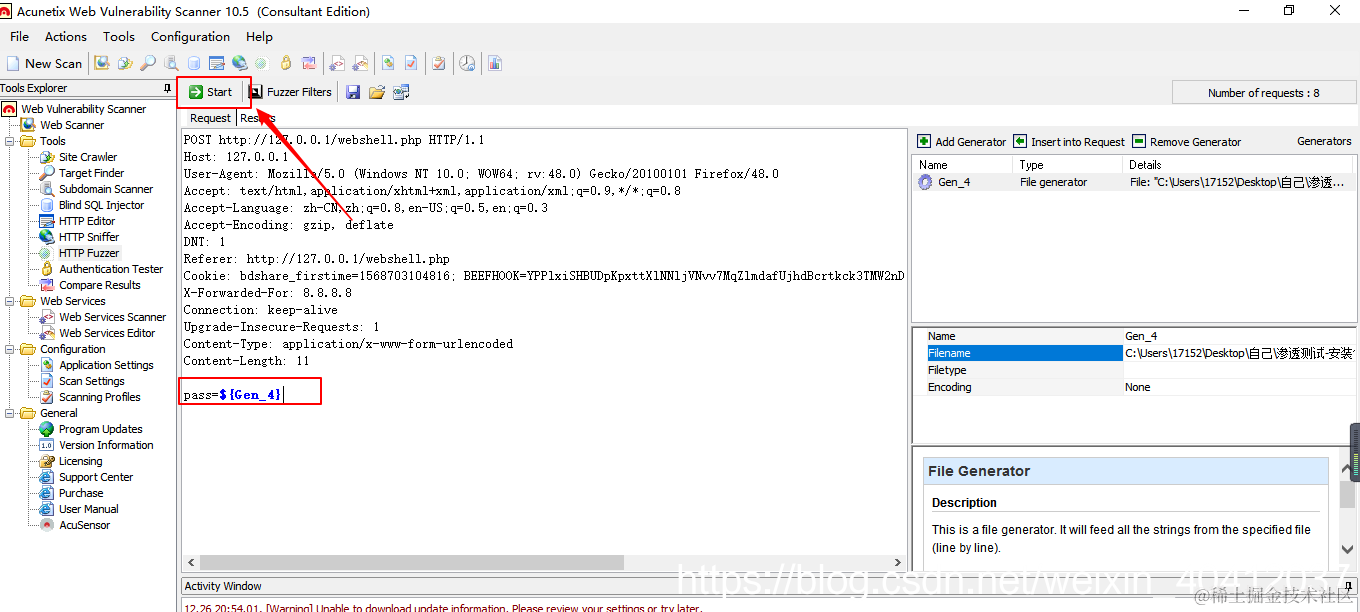Select Web Vulnerability Scanner root node
Viewport: 1360px width, 612px height.
(x=83, y=109)
